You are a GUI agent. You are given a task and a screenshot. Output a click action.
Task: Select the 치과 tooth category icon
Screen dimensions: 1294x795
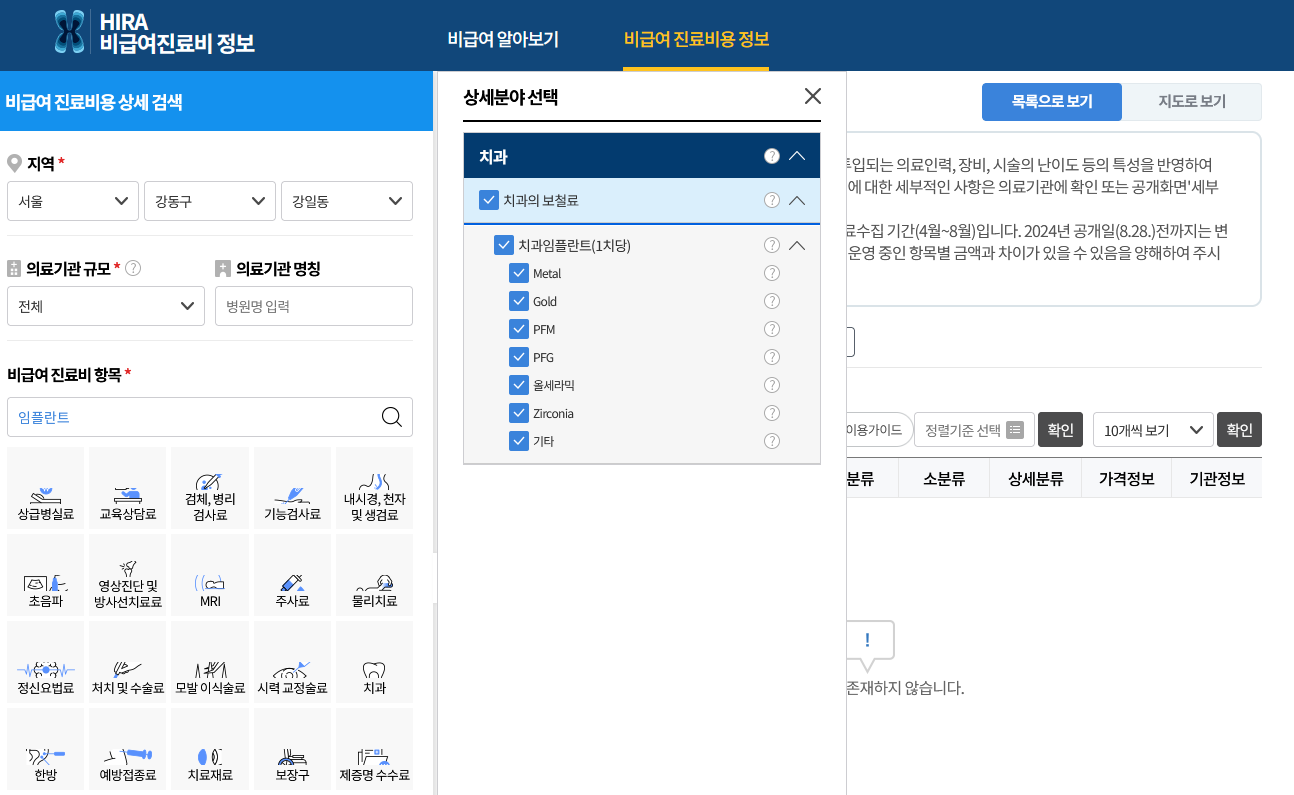coord(374,662)
